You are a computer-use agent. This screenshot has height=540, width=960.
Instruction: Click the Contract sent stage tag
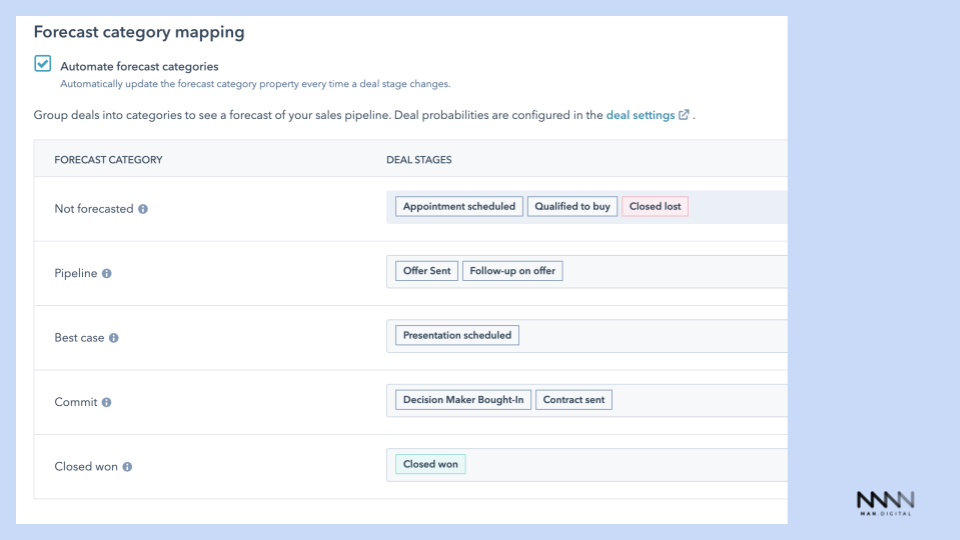(574, 400)
